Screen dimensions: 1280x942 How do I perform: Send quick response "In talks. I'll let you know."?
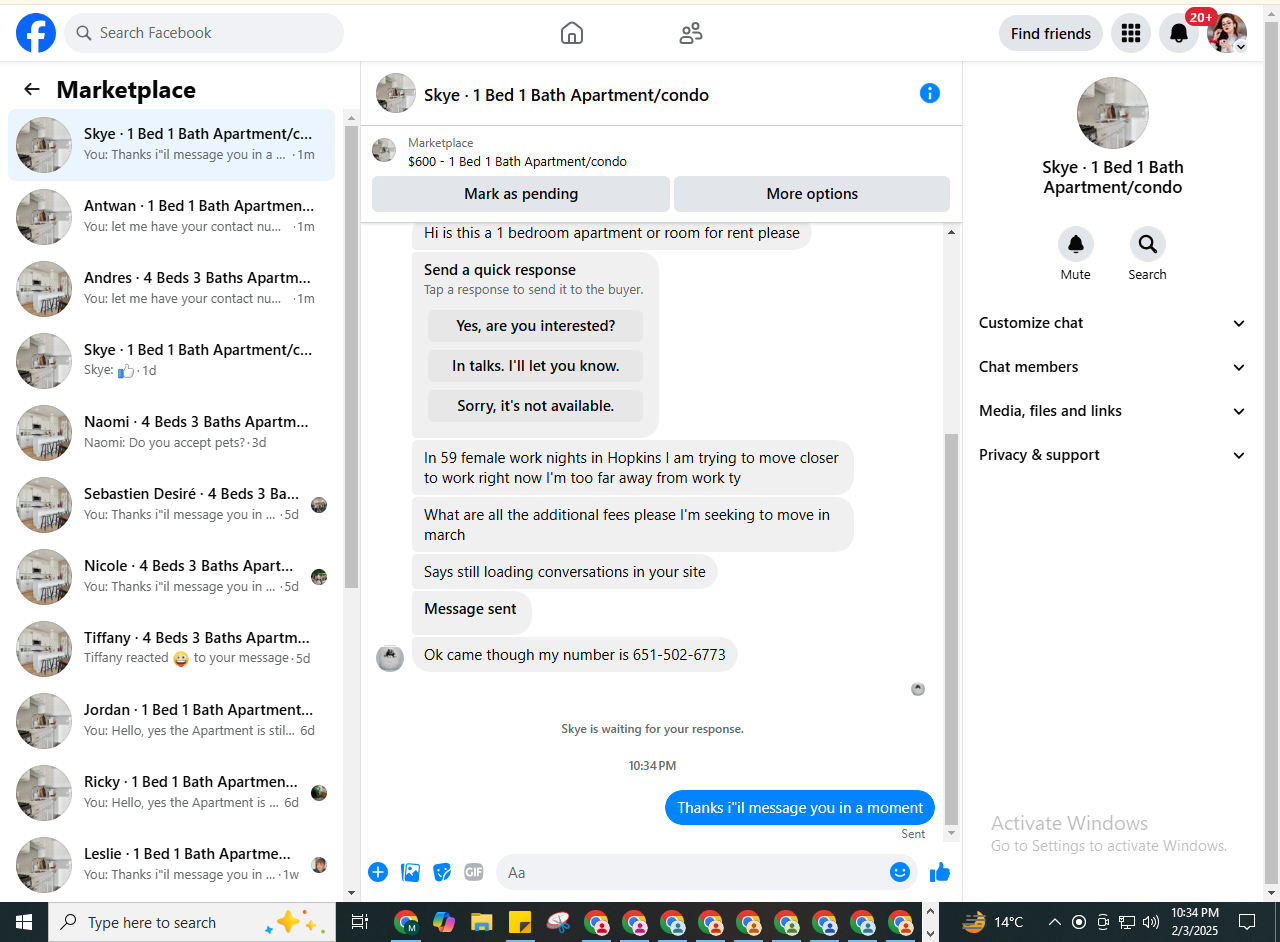[536, 366]
